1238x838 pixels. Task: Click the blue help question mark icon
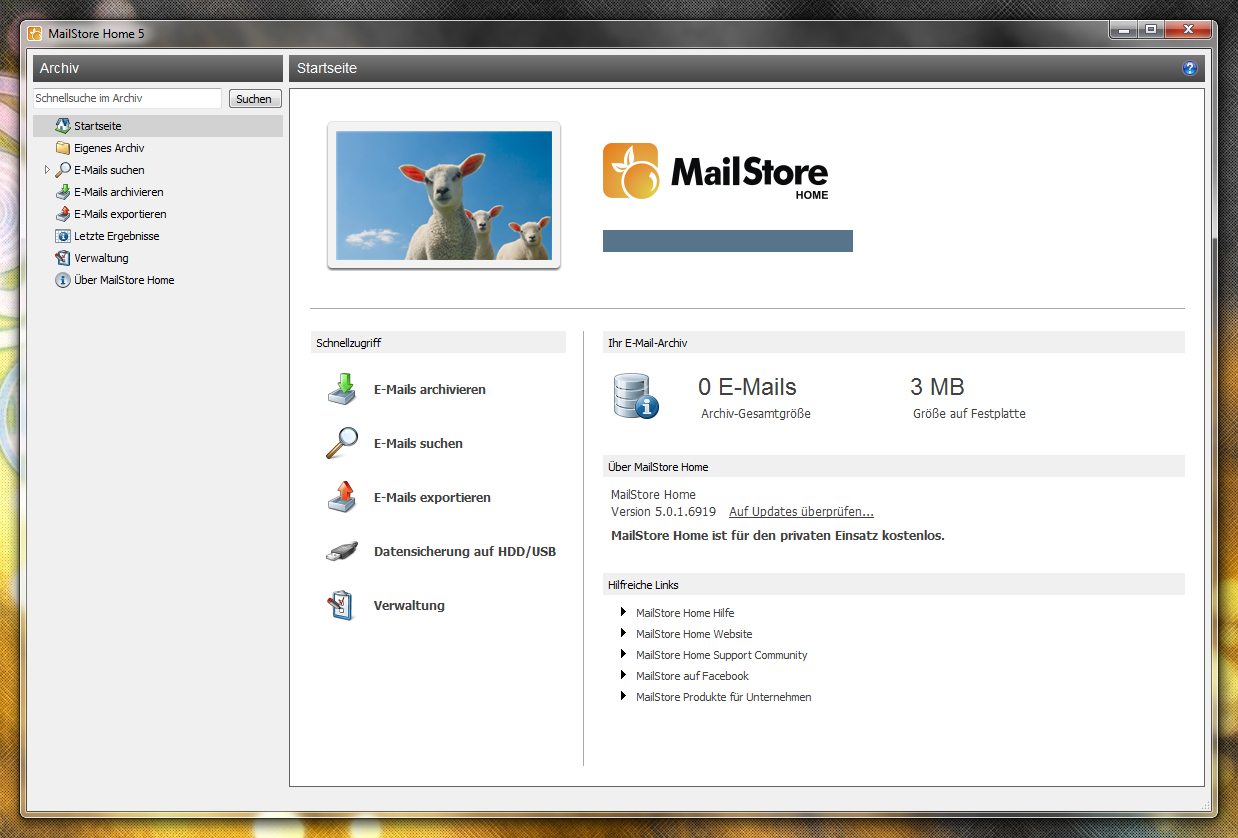1189,68
